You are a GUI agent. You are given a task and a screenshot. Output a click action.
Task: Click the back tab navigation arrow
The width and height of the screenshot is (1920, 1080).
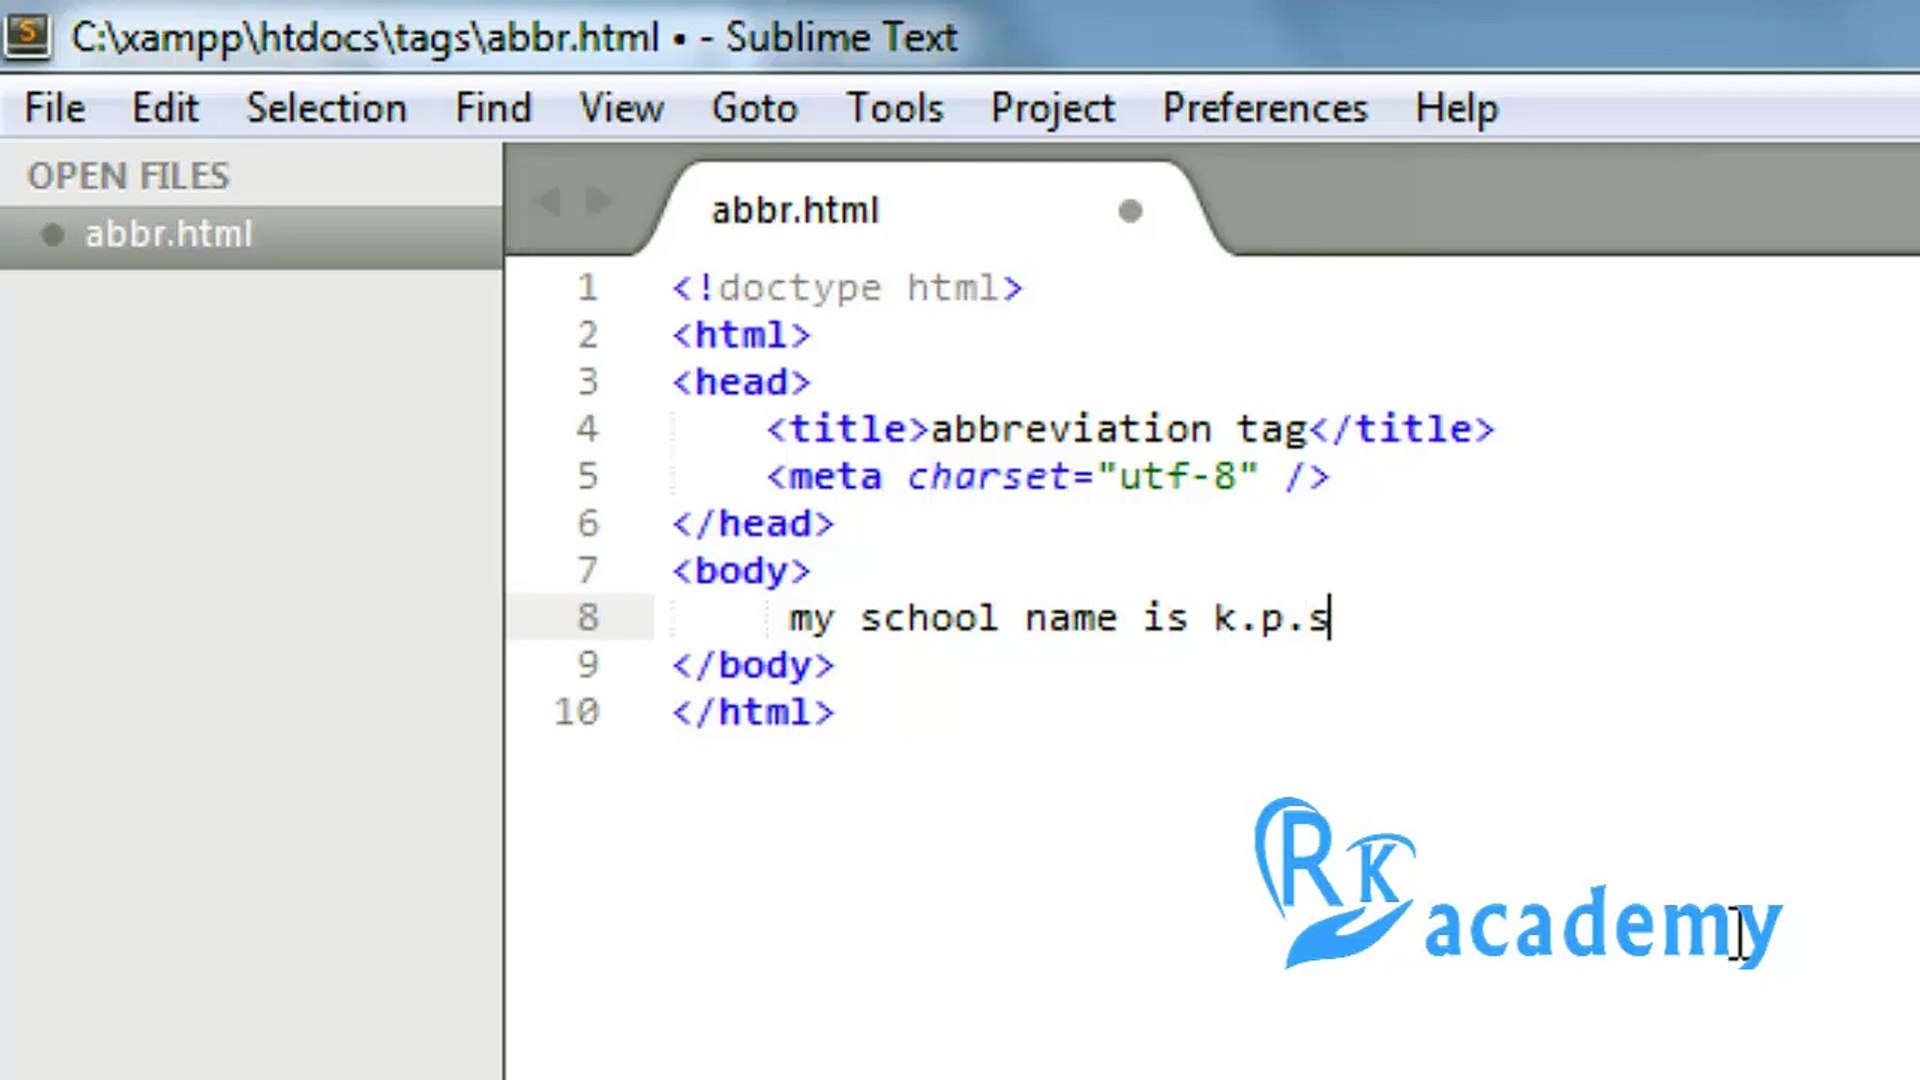[x=548, y=202]
